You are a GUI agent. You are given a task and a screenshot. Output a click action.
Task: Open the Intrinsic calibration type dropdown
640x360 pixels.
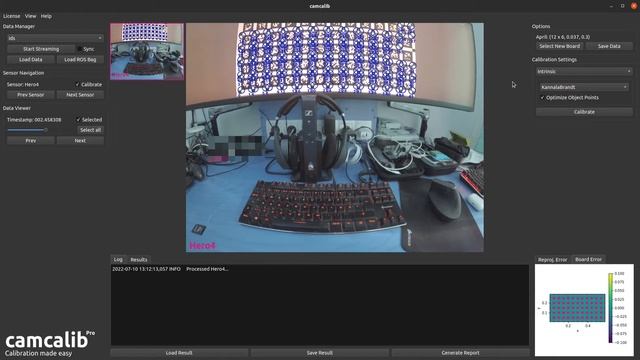[x=584, y=71]
